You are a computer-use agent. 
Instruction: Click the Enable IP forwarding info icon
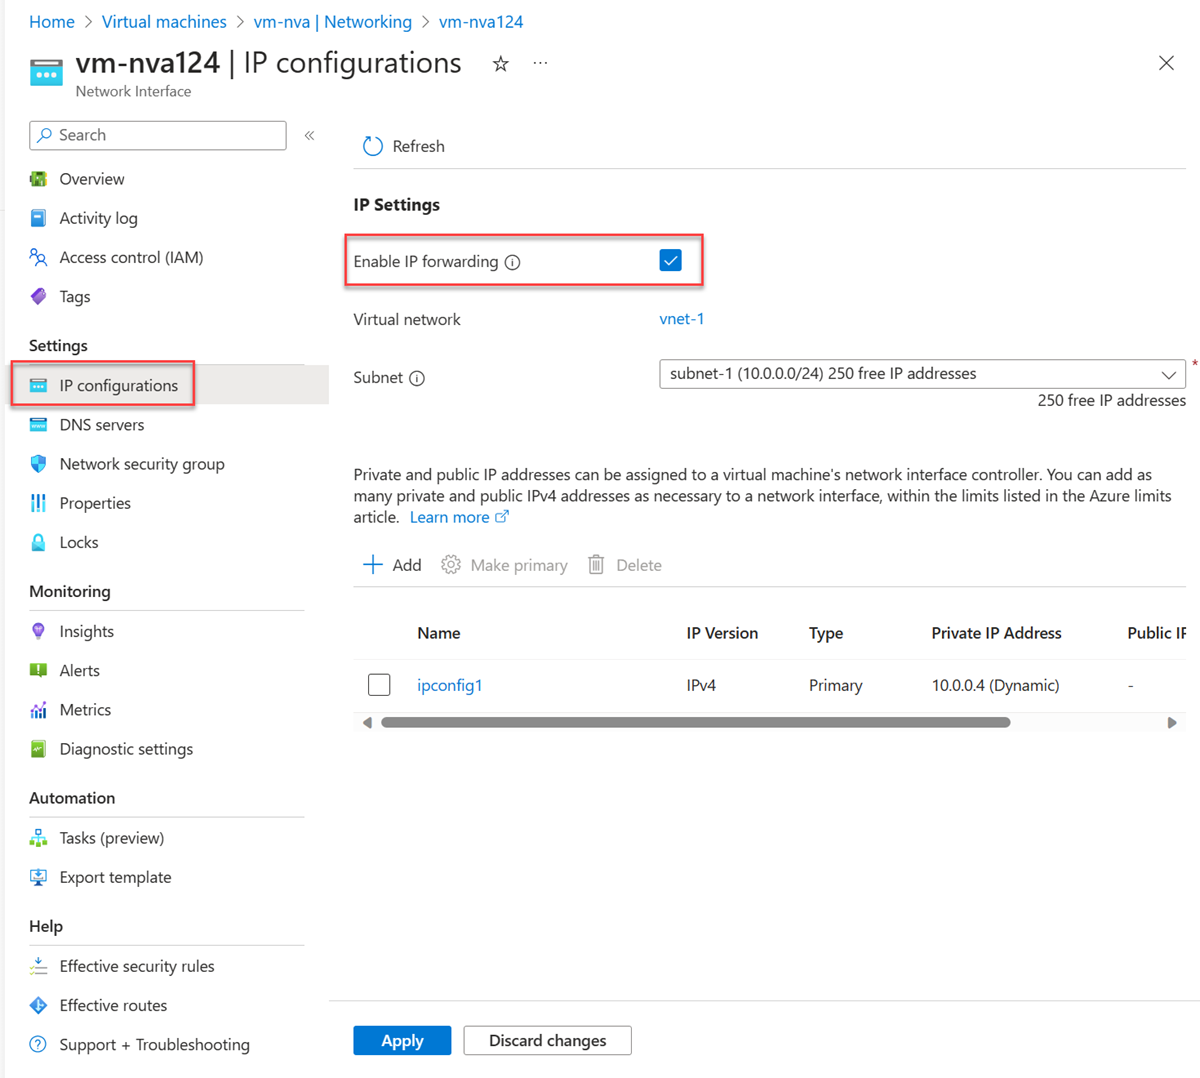click(513, 262)
